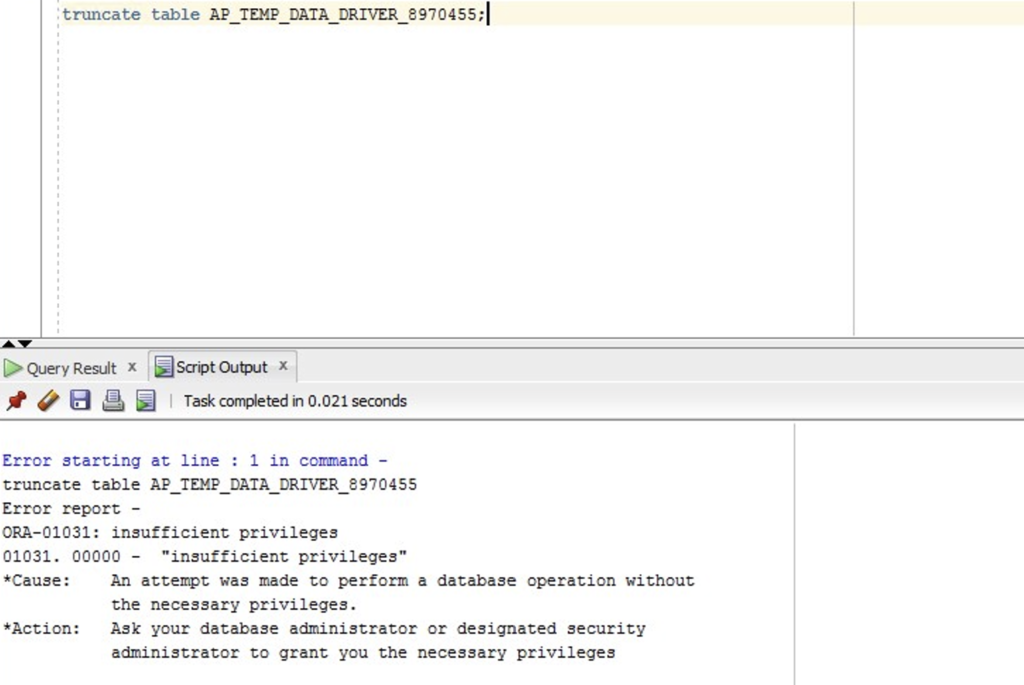Pin the Script Output panel with red pushpin
1024x685 pixels.
tap(16, 400)
